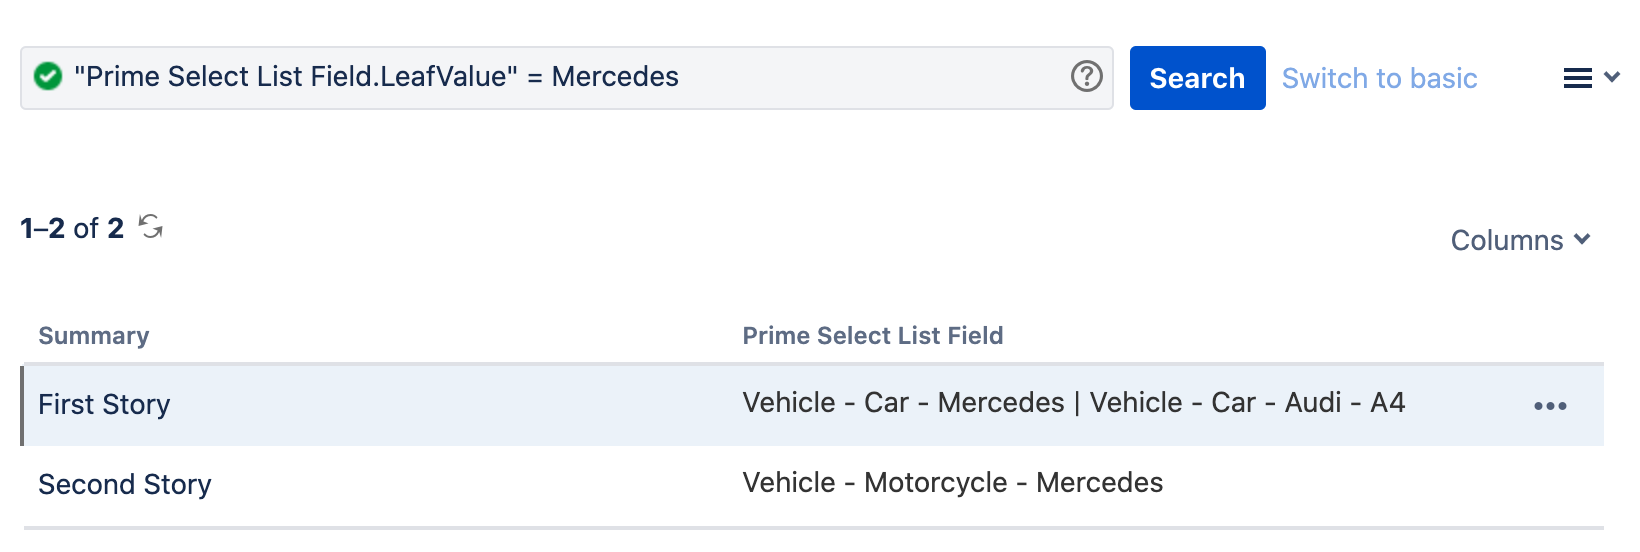The image size is (1640, 552).
Task: Click the green valid-query checkmark icon
Action: click(48, 77)
